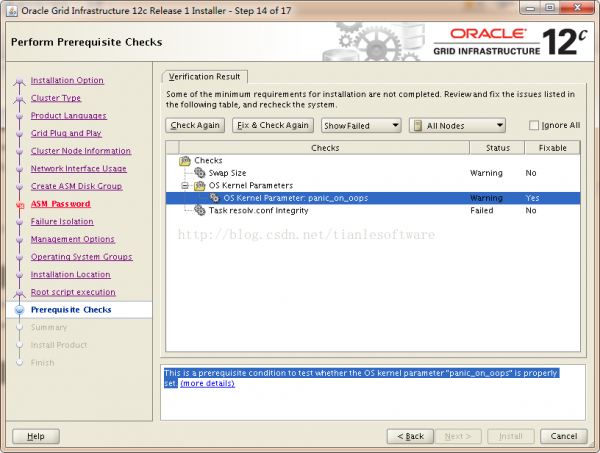Screen dimensions: 600x453
Task: Click the gear icon beside Swap Size
Action: pyautogui.click(x=199, y=173)
